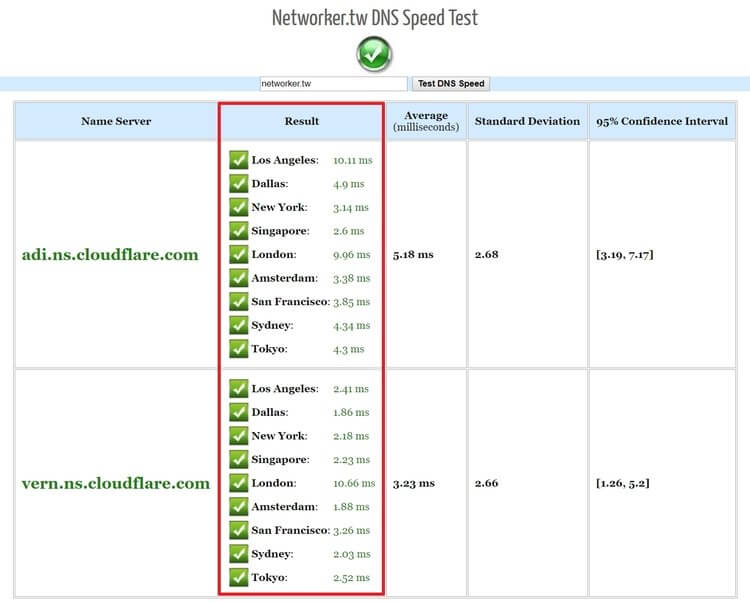Click the check icon beside Los Angeles 2.41 ms
This screenshot has height=602, width=750.
click(x=239, y=389)
